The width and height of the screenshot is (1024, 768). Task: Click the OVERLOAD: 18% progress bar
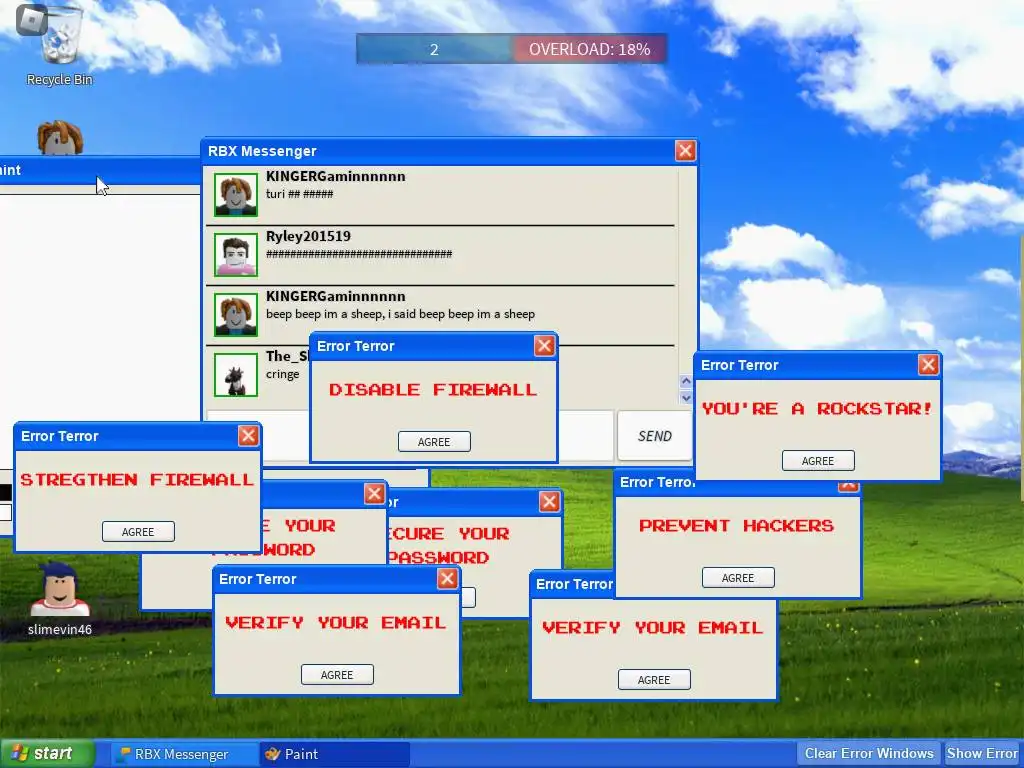(589, 49)
